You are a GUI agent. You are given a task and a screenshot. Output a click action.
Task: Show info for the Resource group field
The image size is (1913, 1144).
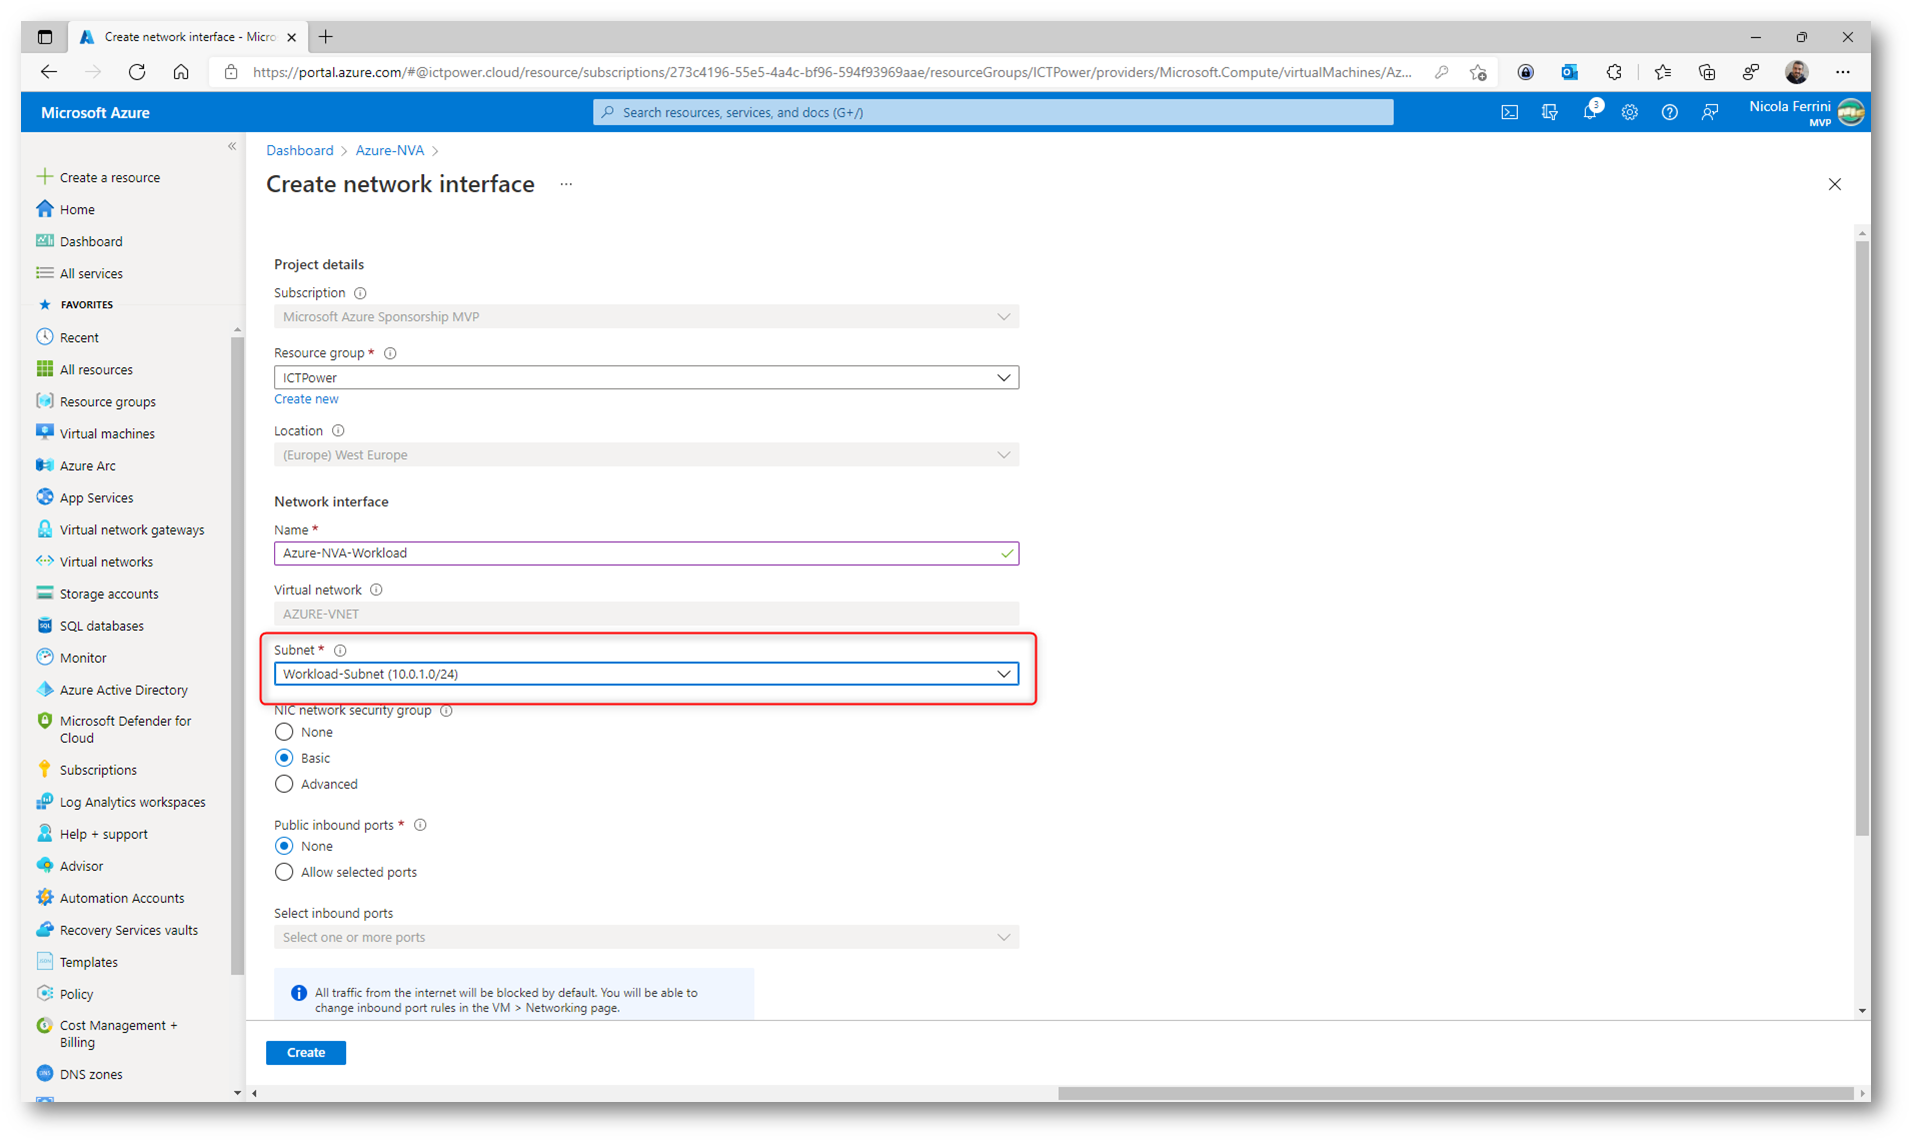point(390,353)
